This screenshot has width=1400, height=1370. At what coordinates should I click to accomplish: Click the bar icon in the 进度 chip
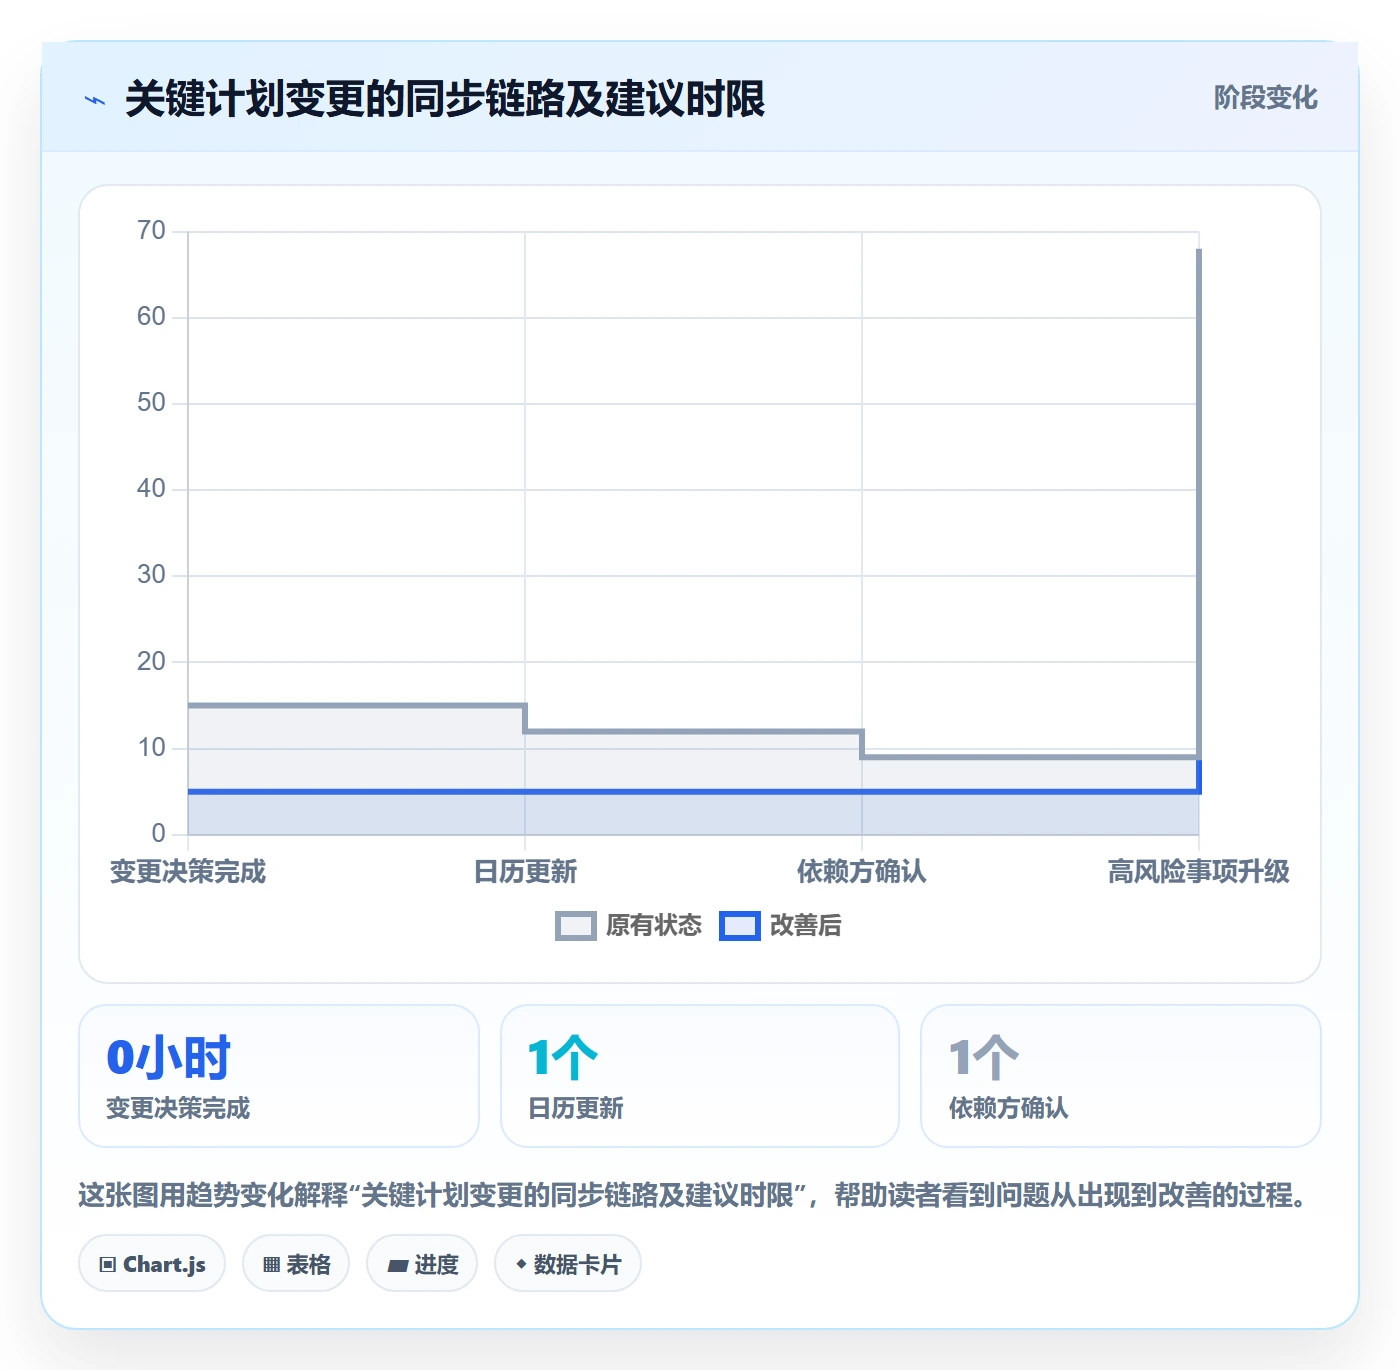397,1266
